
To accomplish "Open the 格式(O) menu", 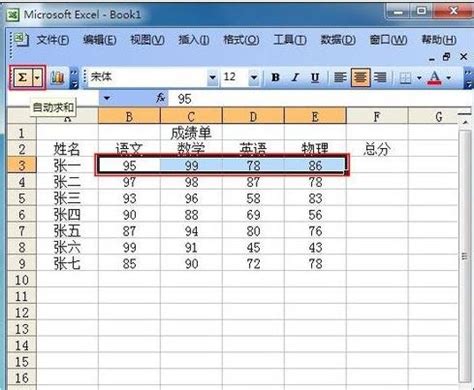I will point(241,40).
